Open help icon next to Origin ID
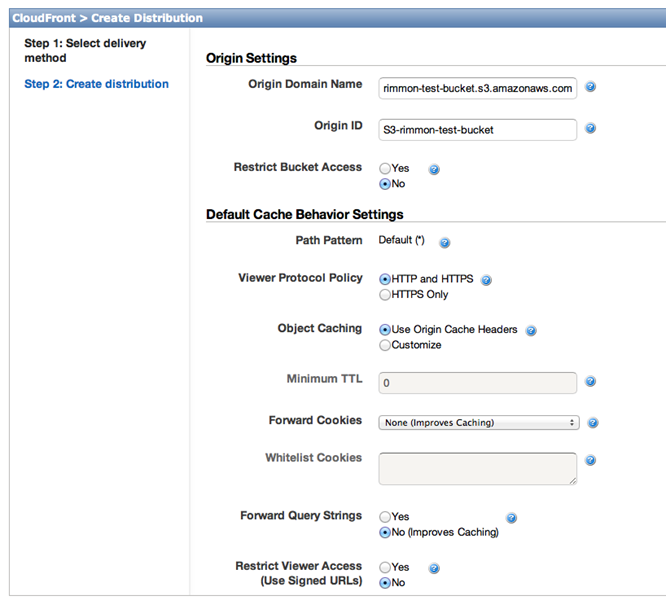The image size is (666, 600). 590,128
